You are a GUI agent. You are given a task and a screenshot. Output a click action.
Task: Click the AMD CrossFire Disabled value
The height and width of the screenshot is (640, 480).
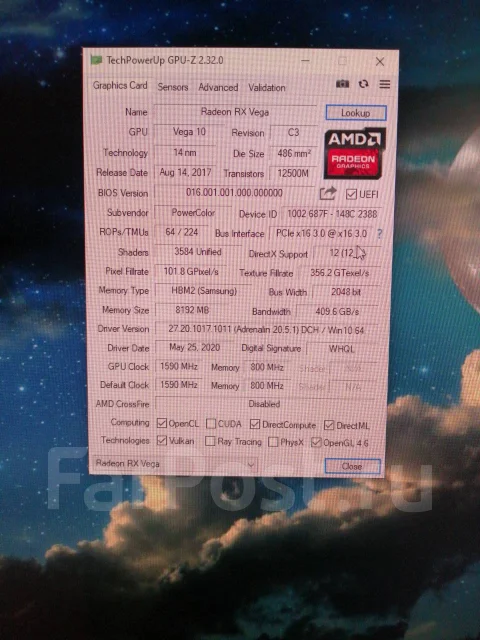264,404
